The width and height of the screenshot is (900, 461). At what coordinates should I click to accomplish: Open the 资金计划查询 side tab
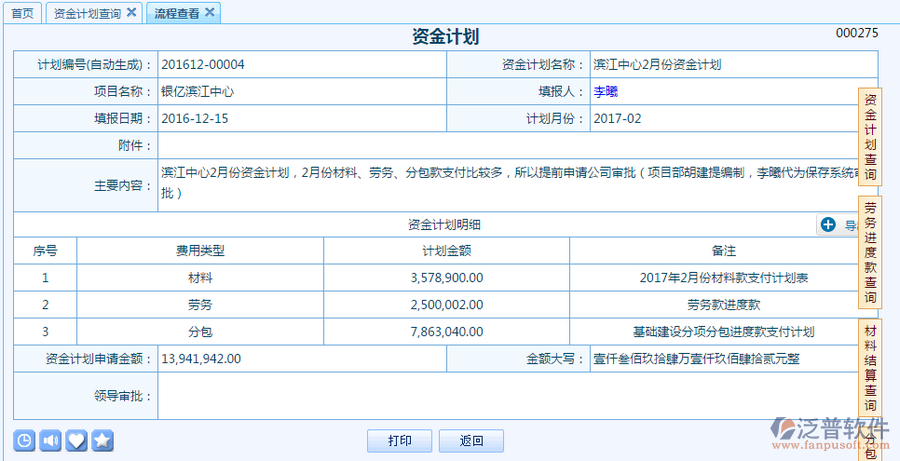[x=870, y=137]
